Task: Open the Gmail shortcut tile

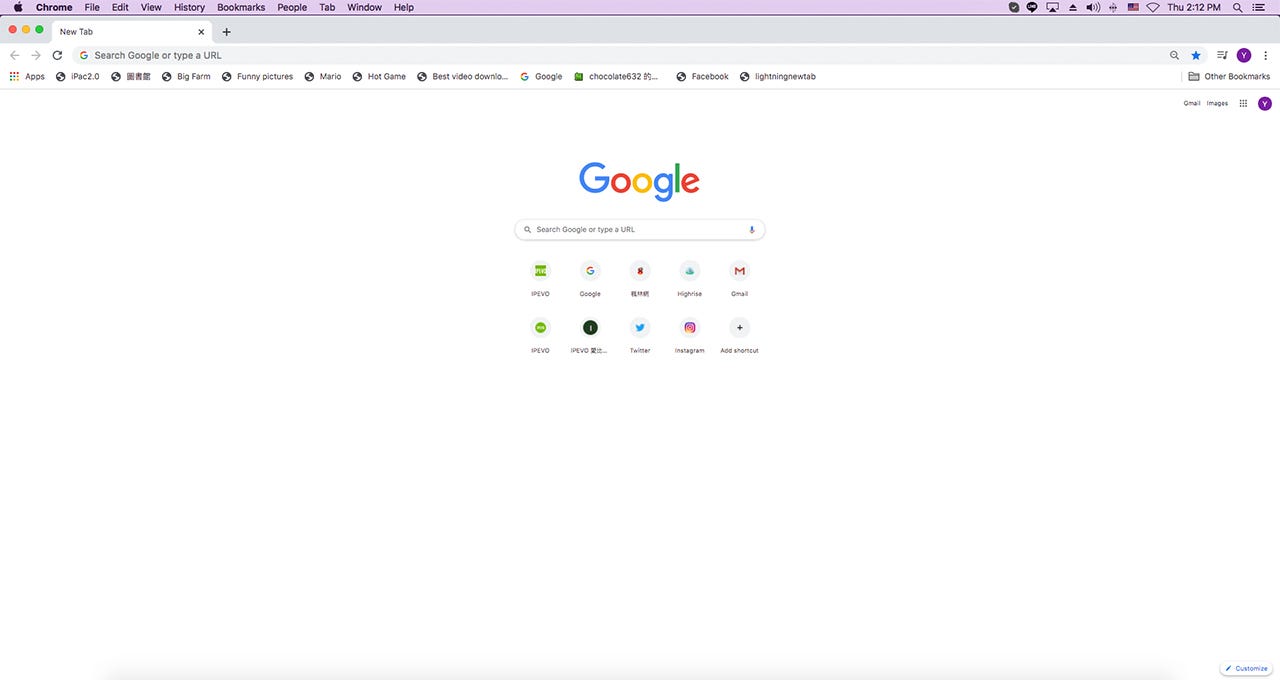Action: [739, 278]
